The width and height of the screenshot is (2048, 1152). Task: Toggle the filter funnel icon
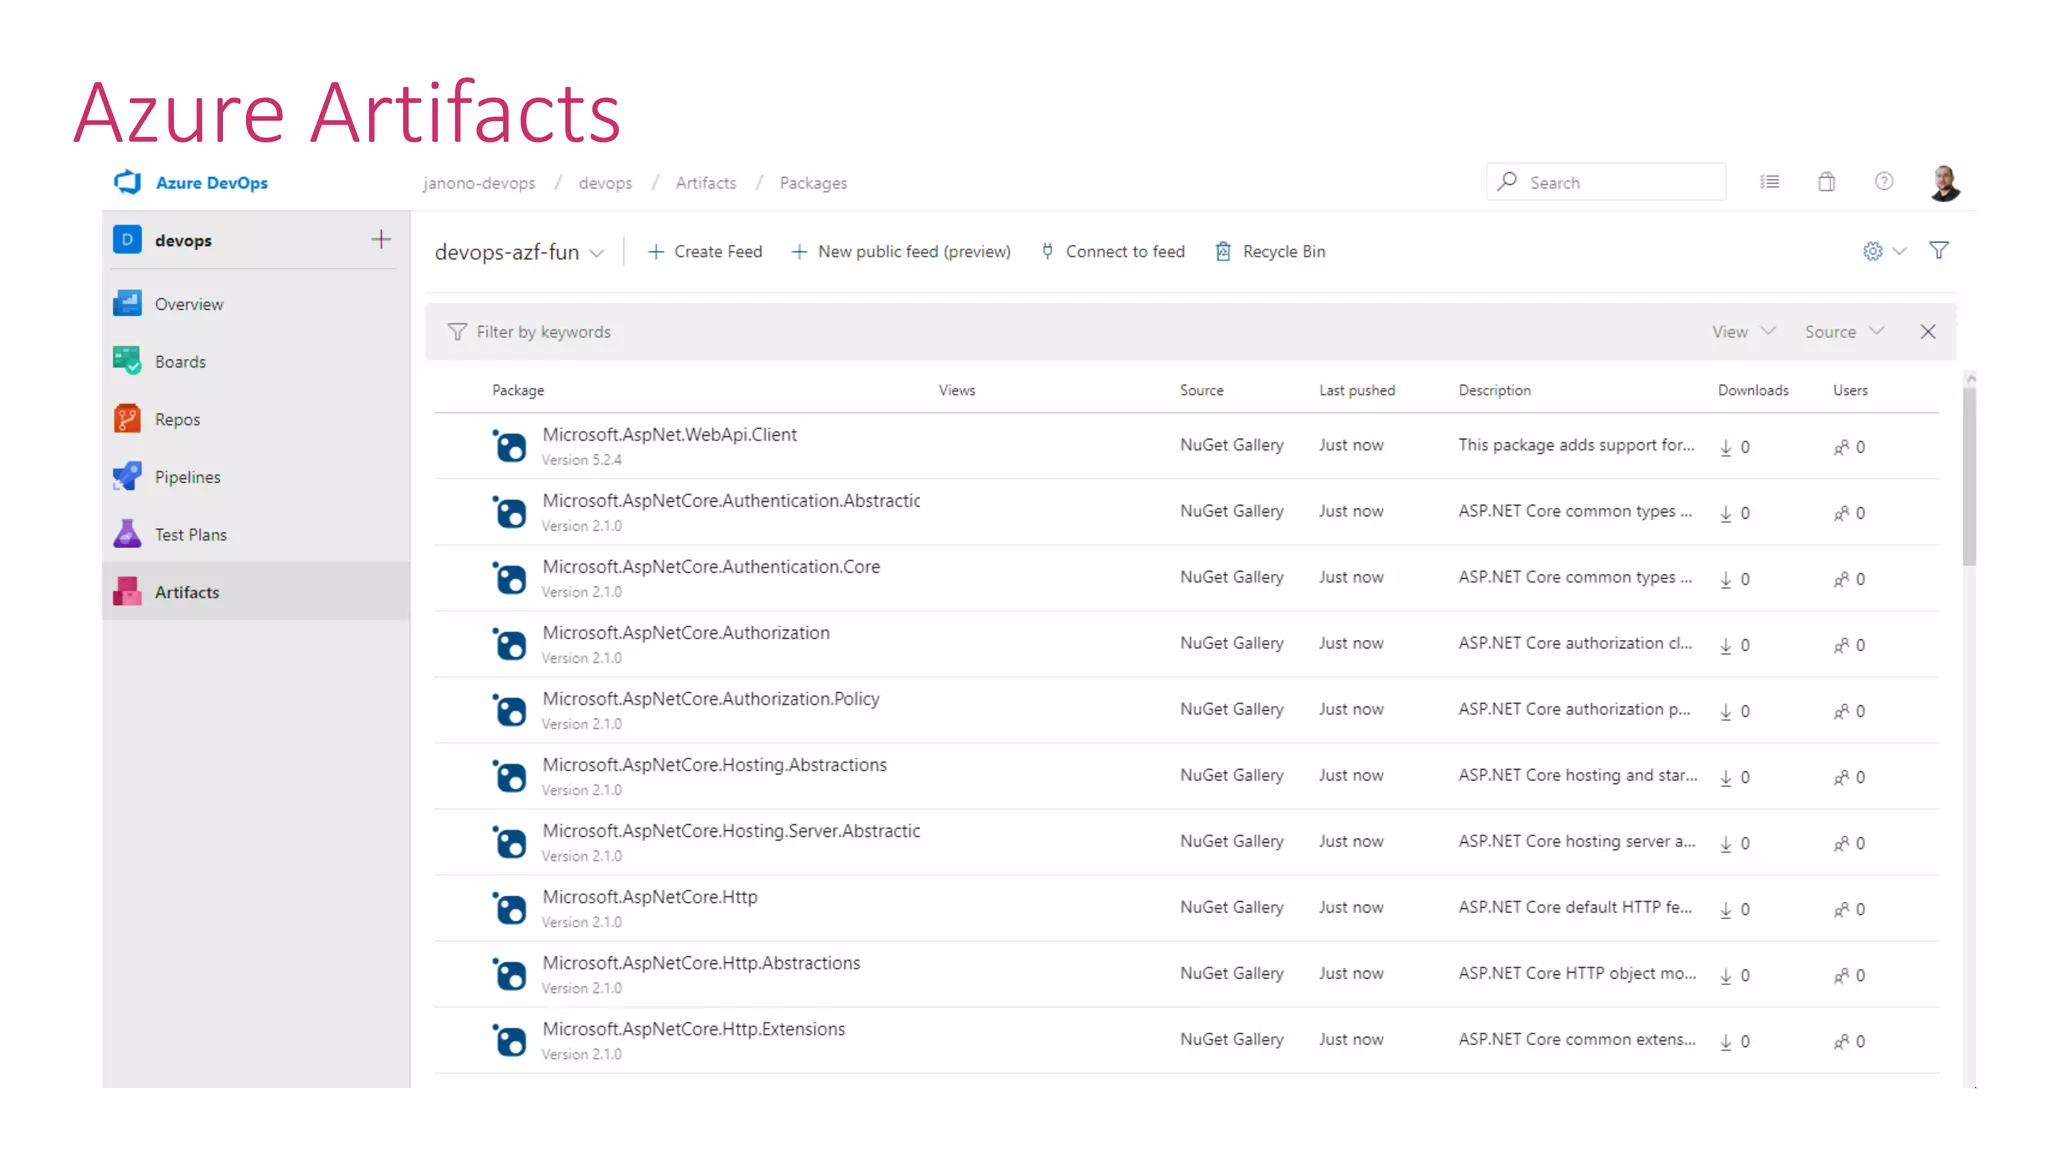[x=1938, y=251]
